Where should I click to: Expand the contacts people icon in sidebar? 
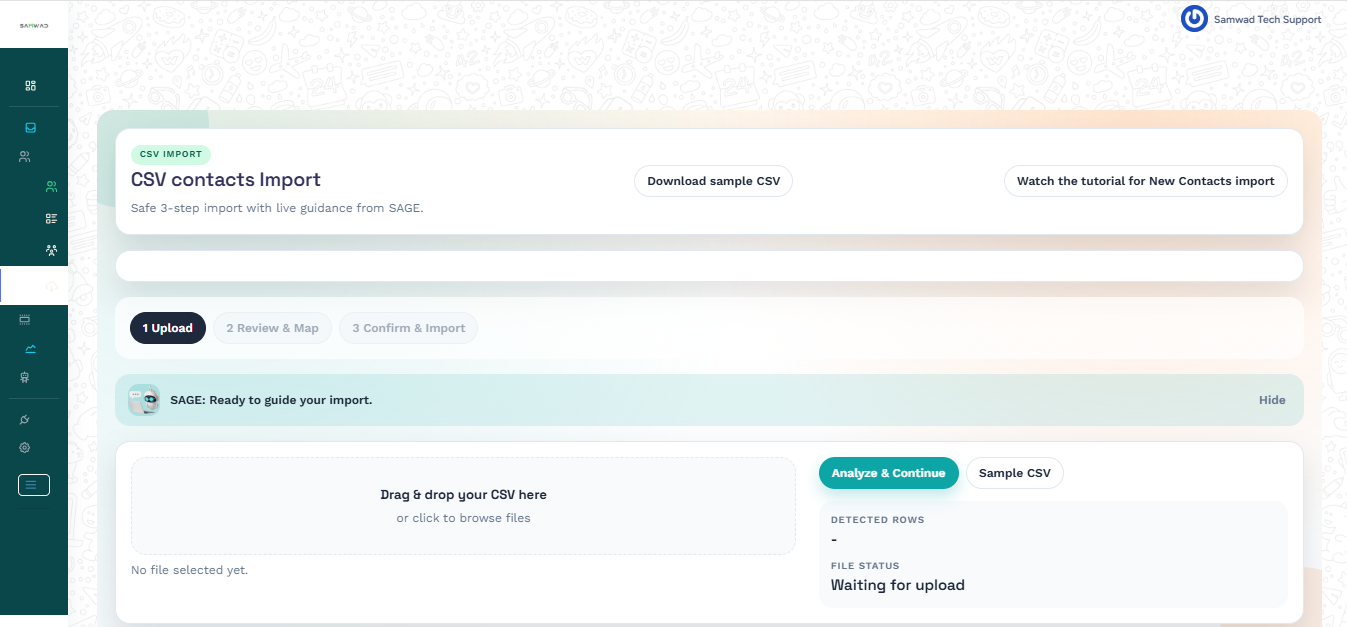(x=25, y=157)
